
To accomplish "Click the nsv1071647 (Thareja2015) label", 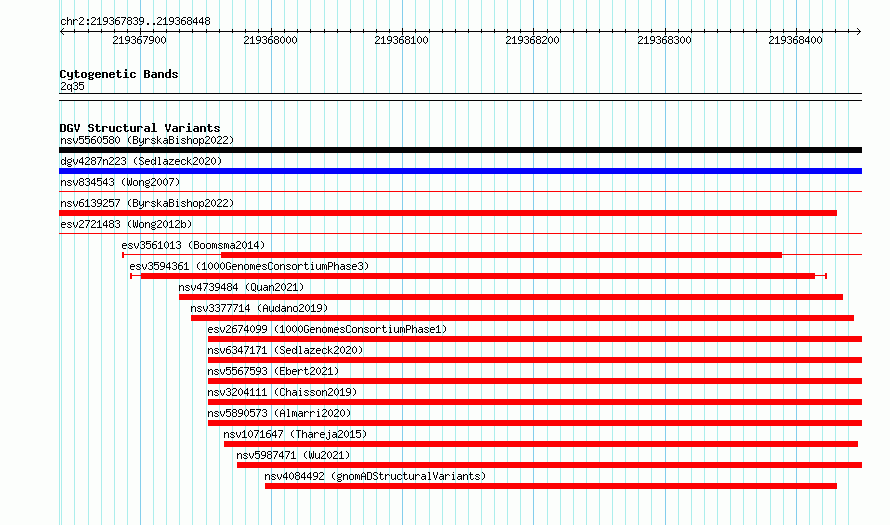I will point(295,434).
